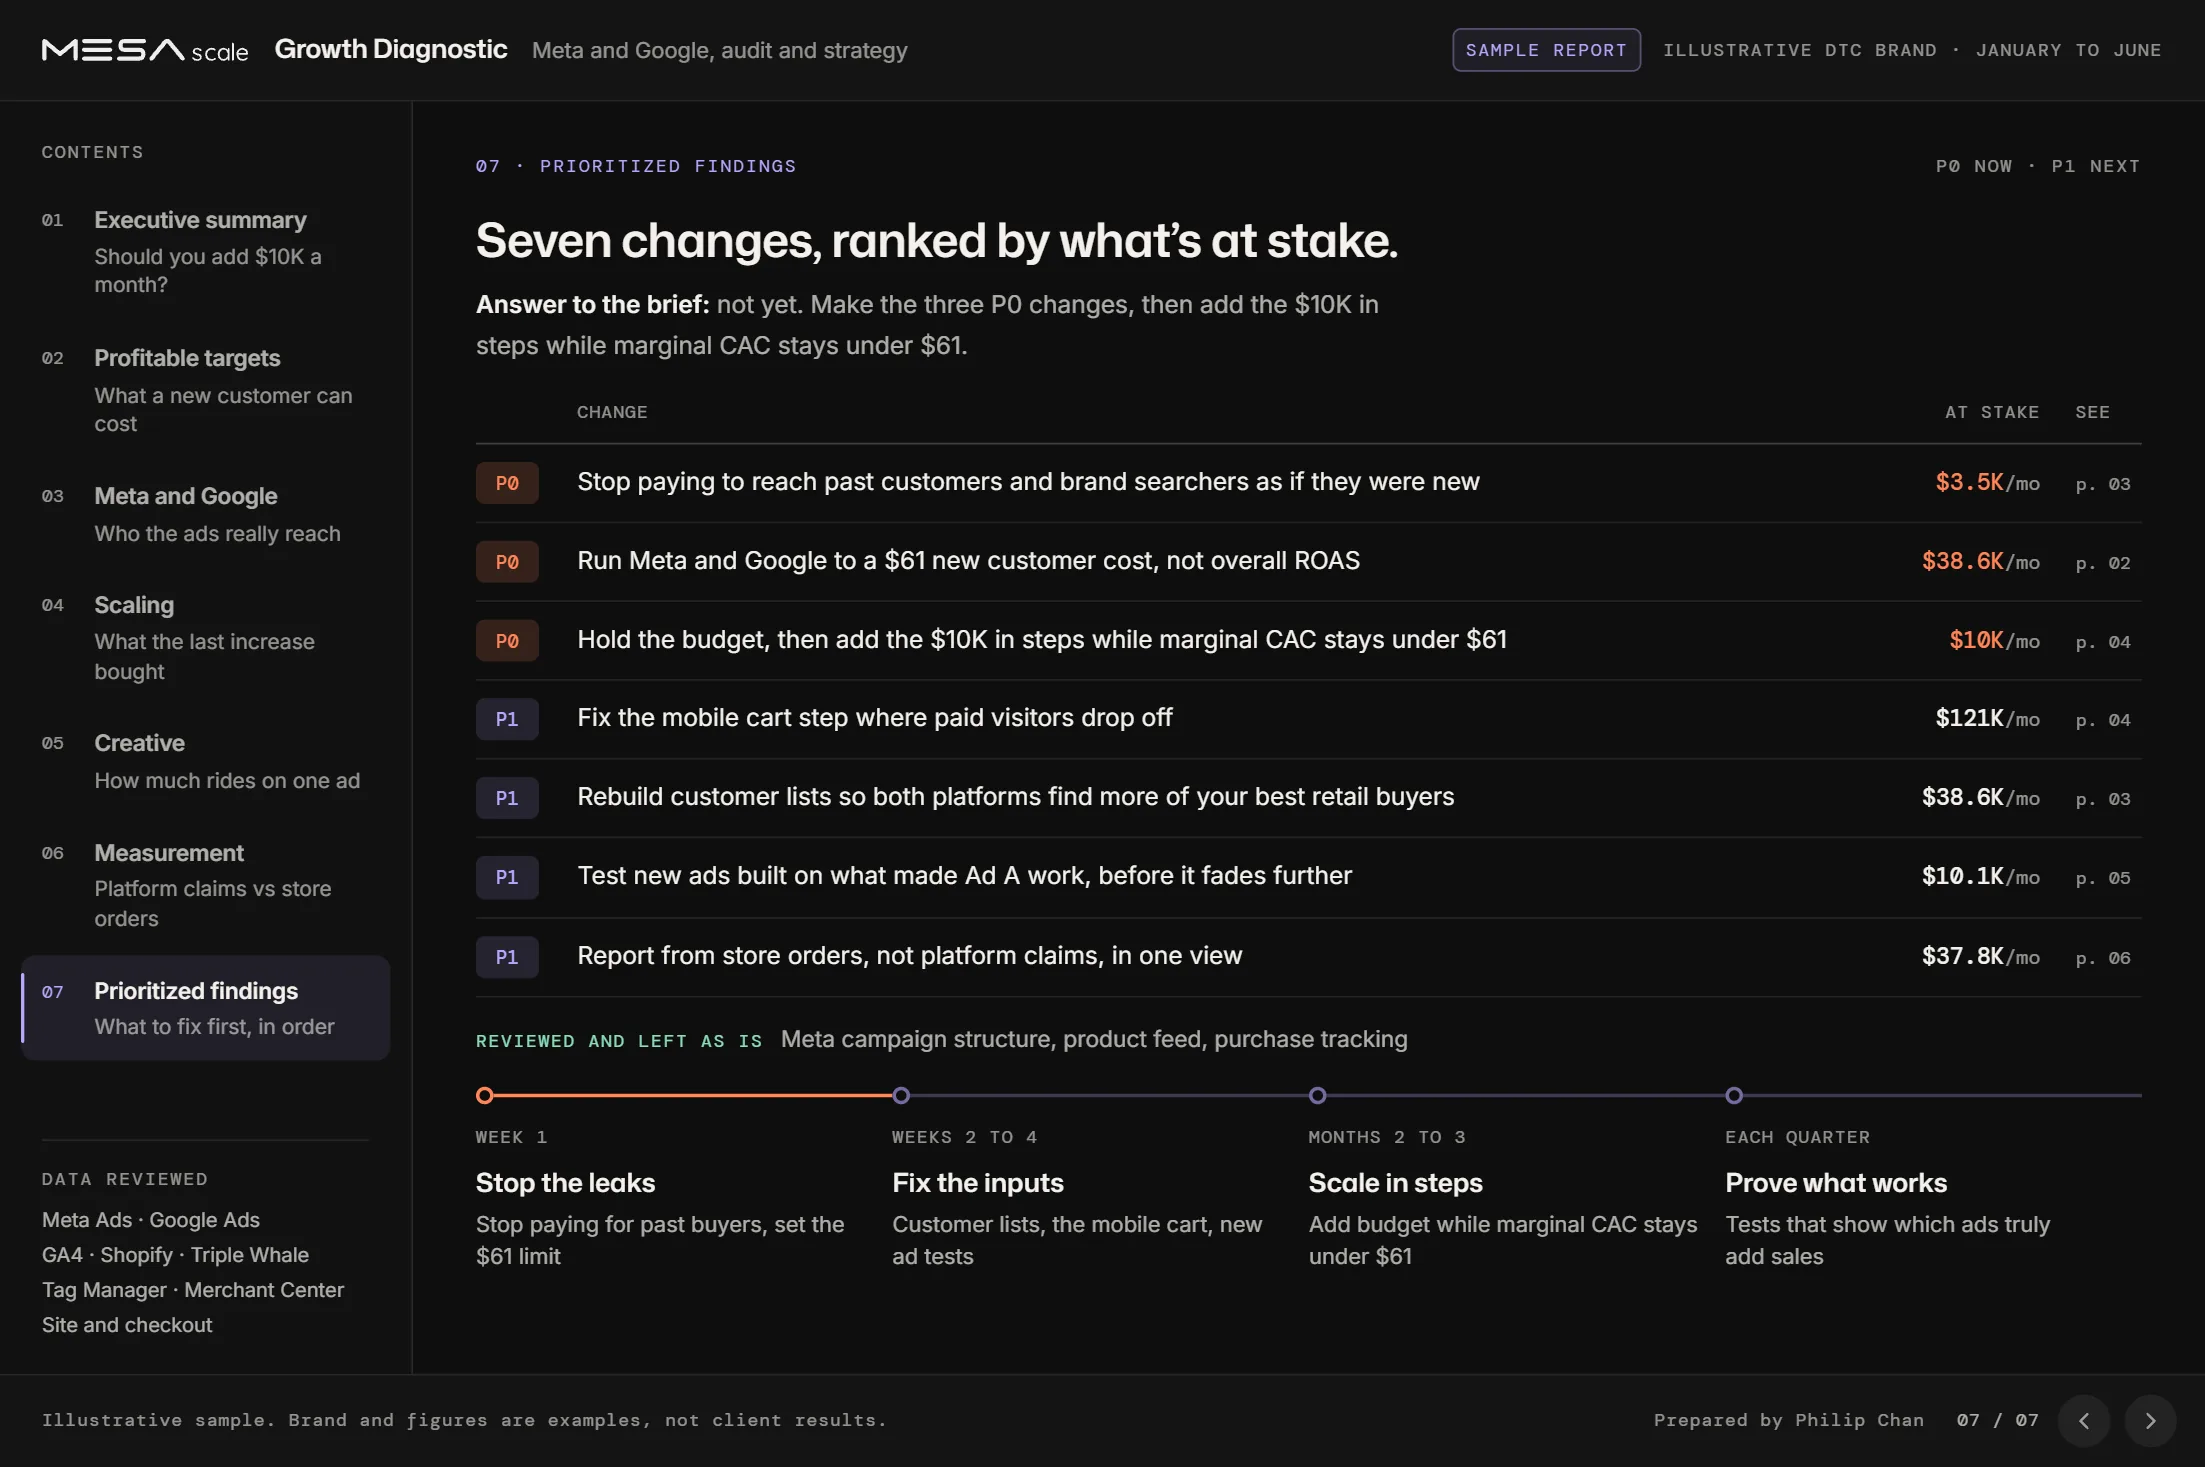Open Scaling section in contents
2205x1467 pixels.
point(205,637)
